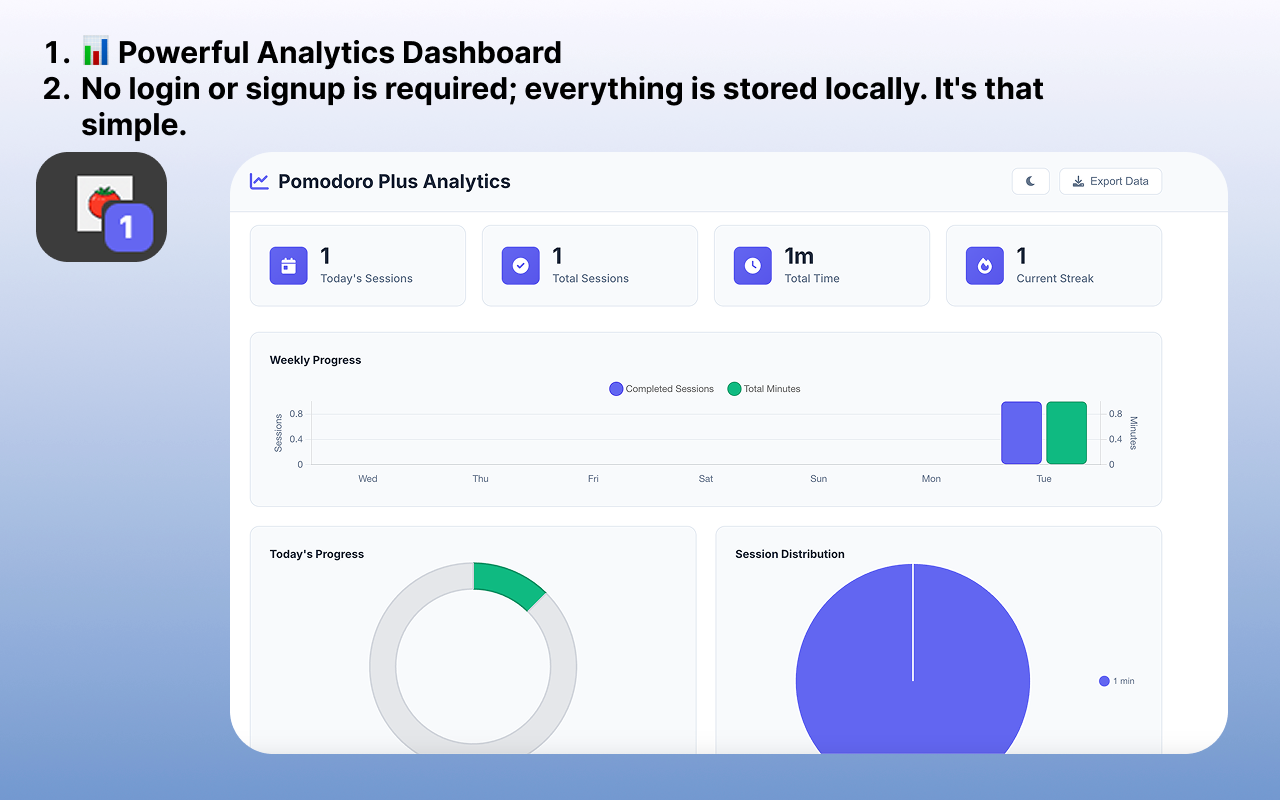Click the download icon in Export Data
This screenshot has width=1280, height=800.
(1078, 181)
